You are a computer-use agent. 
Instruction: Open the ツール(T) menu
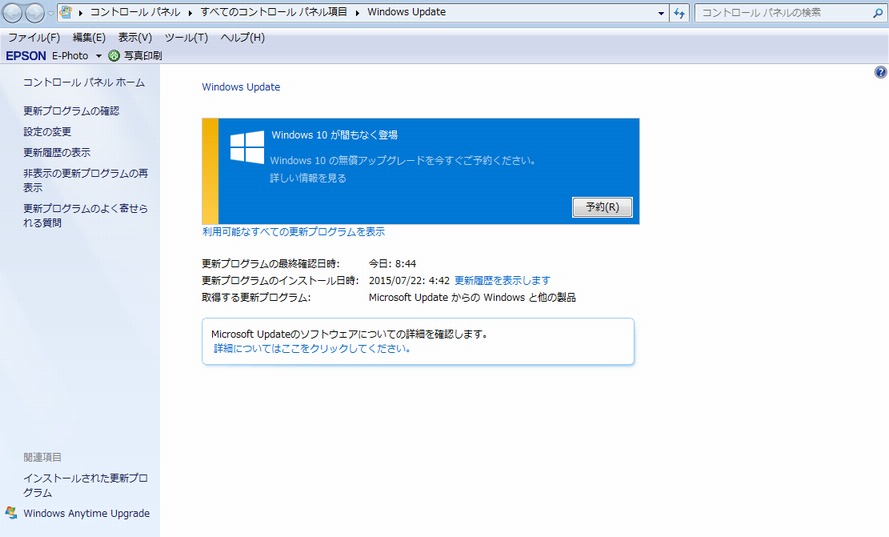(185, 37)
